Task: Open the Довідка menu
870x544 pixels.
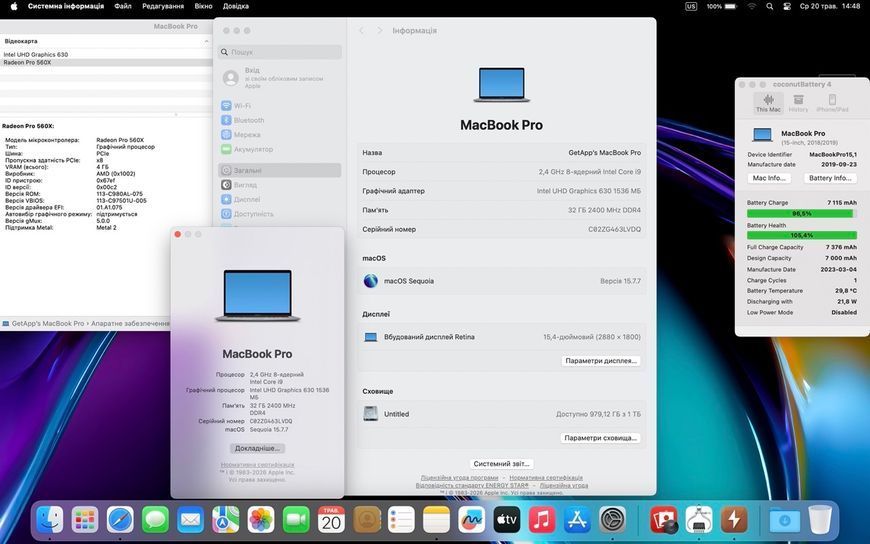Action: pos(236,7)
